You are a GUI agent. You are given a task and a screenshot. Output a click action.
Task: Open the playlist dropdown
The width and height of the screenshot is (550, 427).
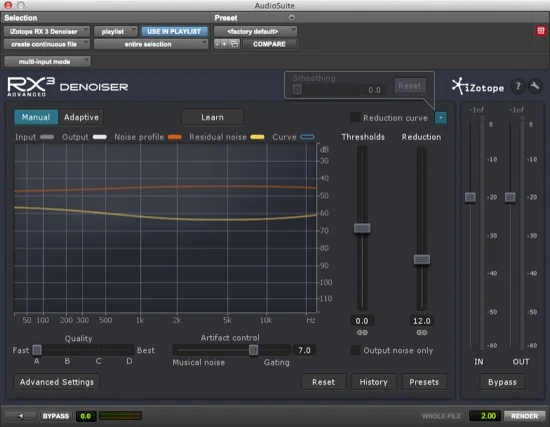coord(115,32)
